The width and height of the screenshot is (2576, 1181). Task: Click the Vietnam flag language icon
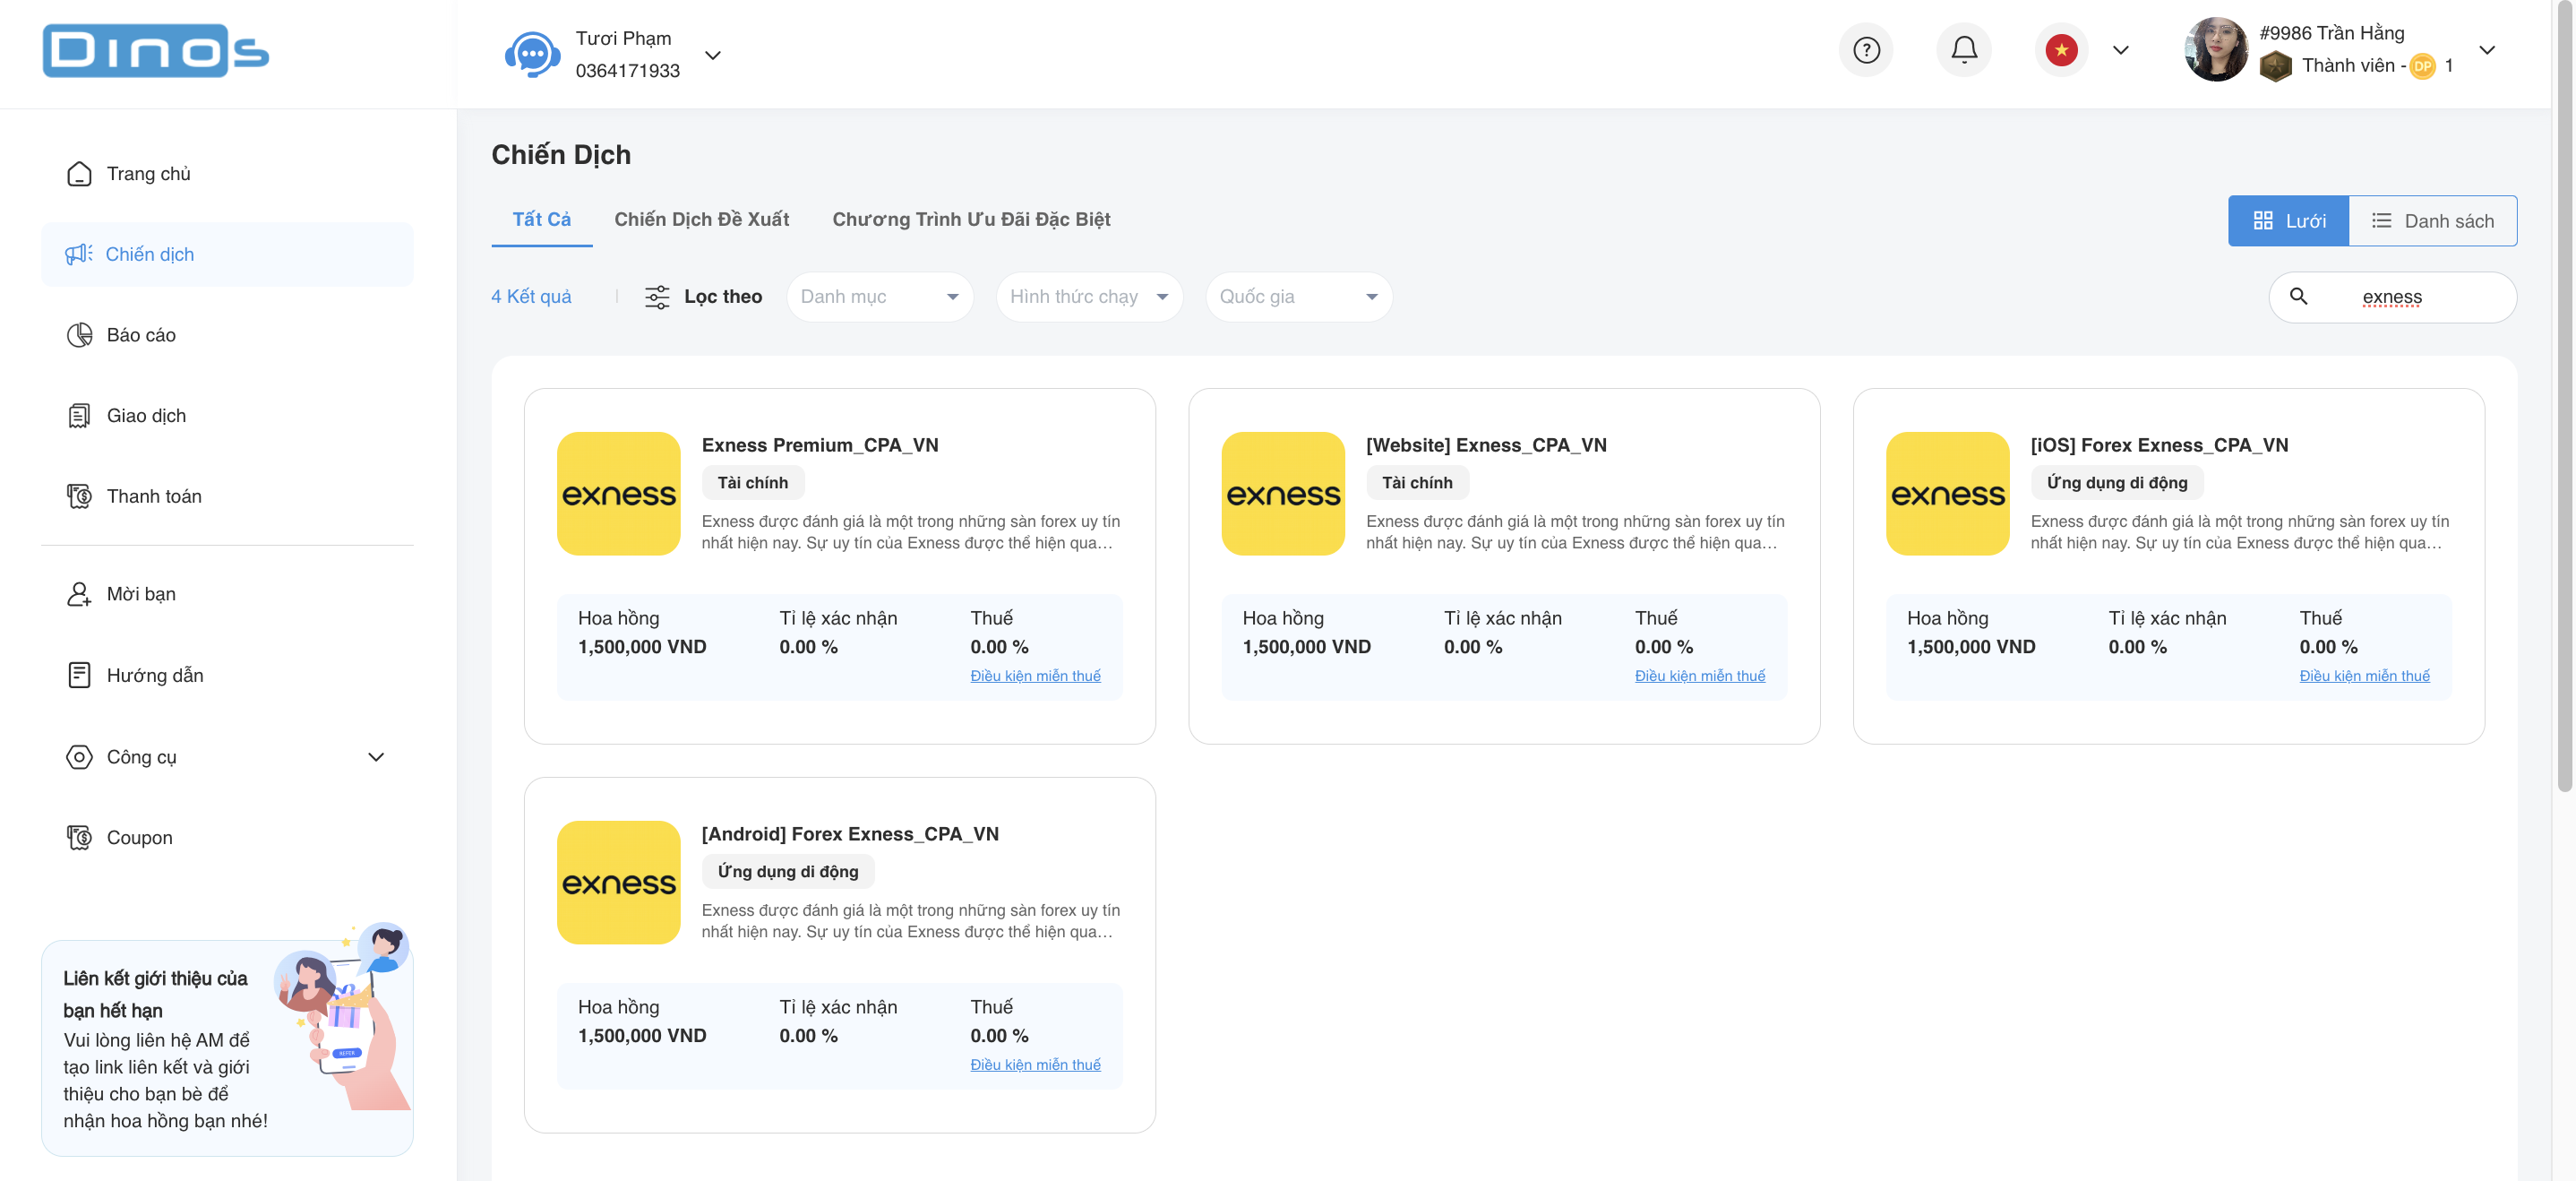coord(2061,50)
